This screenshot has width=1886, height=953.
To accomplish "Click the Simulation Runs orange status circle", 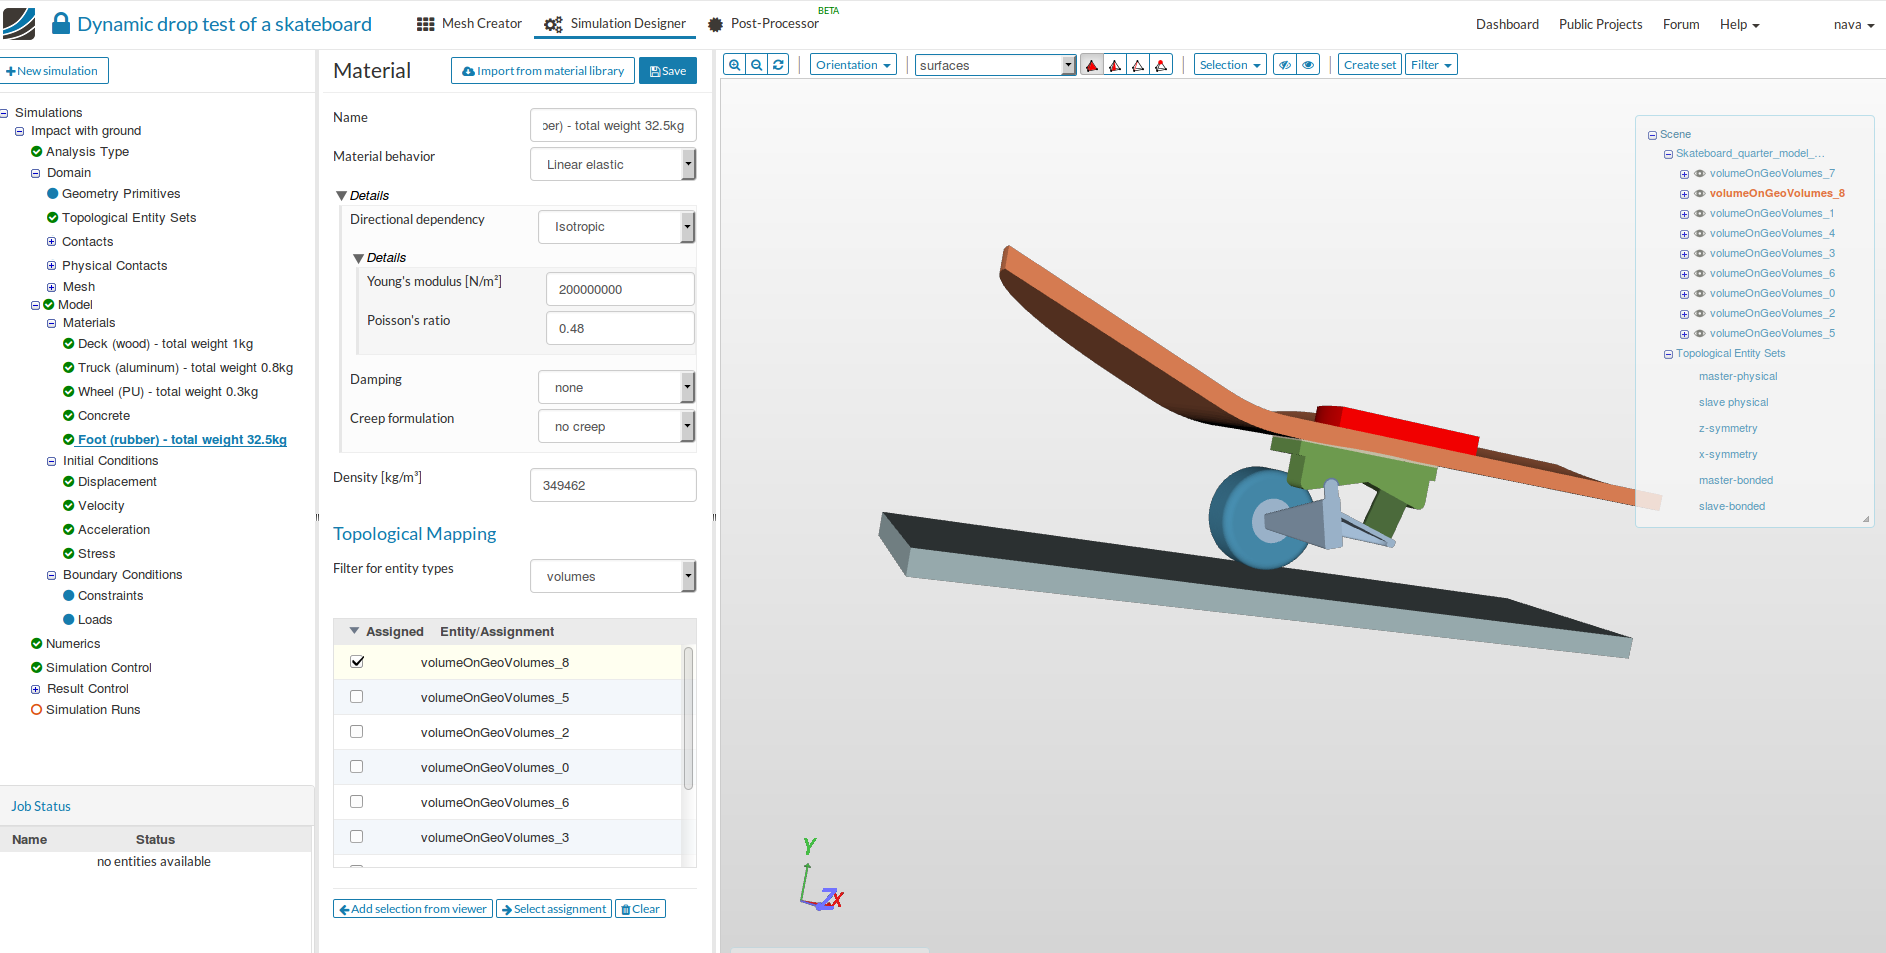I will tap(36, 710).
